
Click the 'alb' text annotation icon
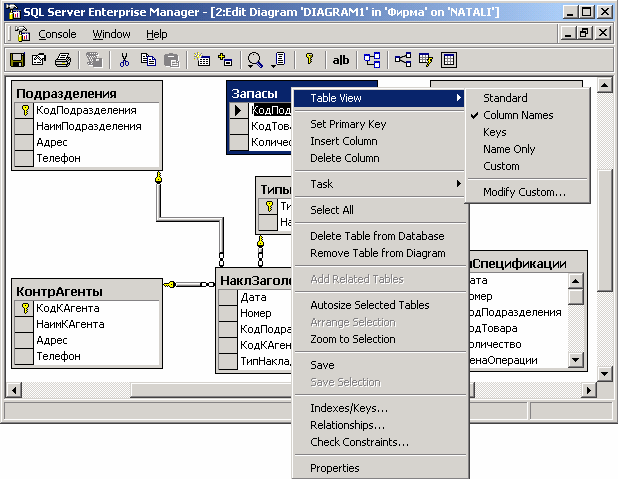[x=341, y=60]
